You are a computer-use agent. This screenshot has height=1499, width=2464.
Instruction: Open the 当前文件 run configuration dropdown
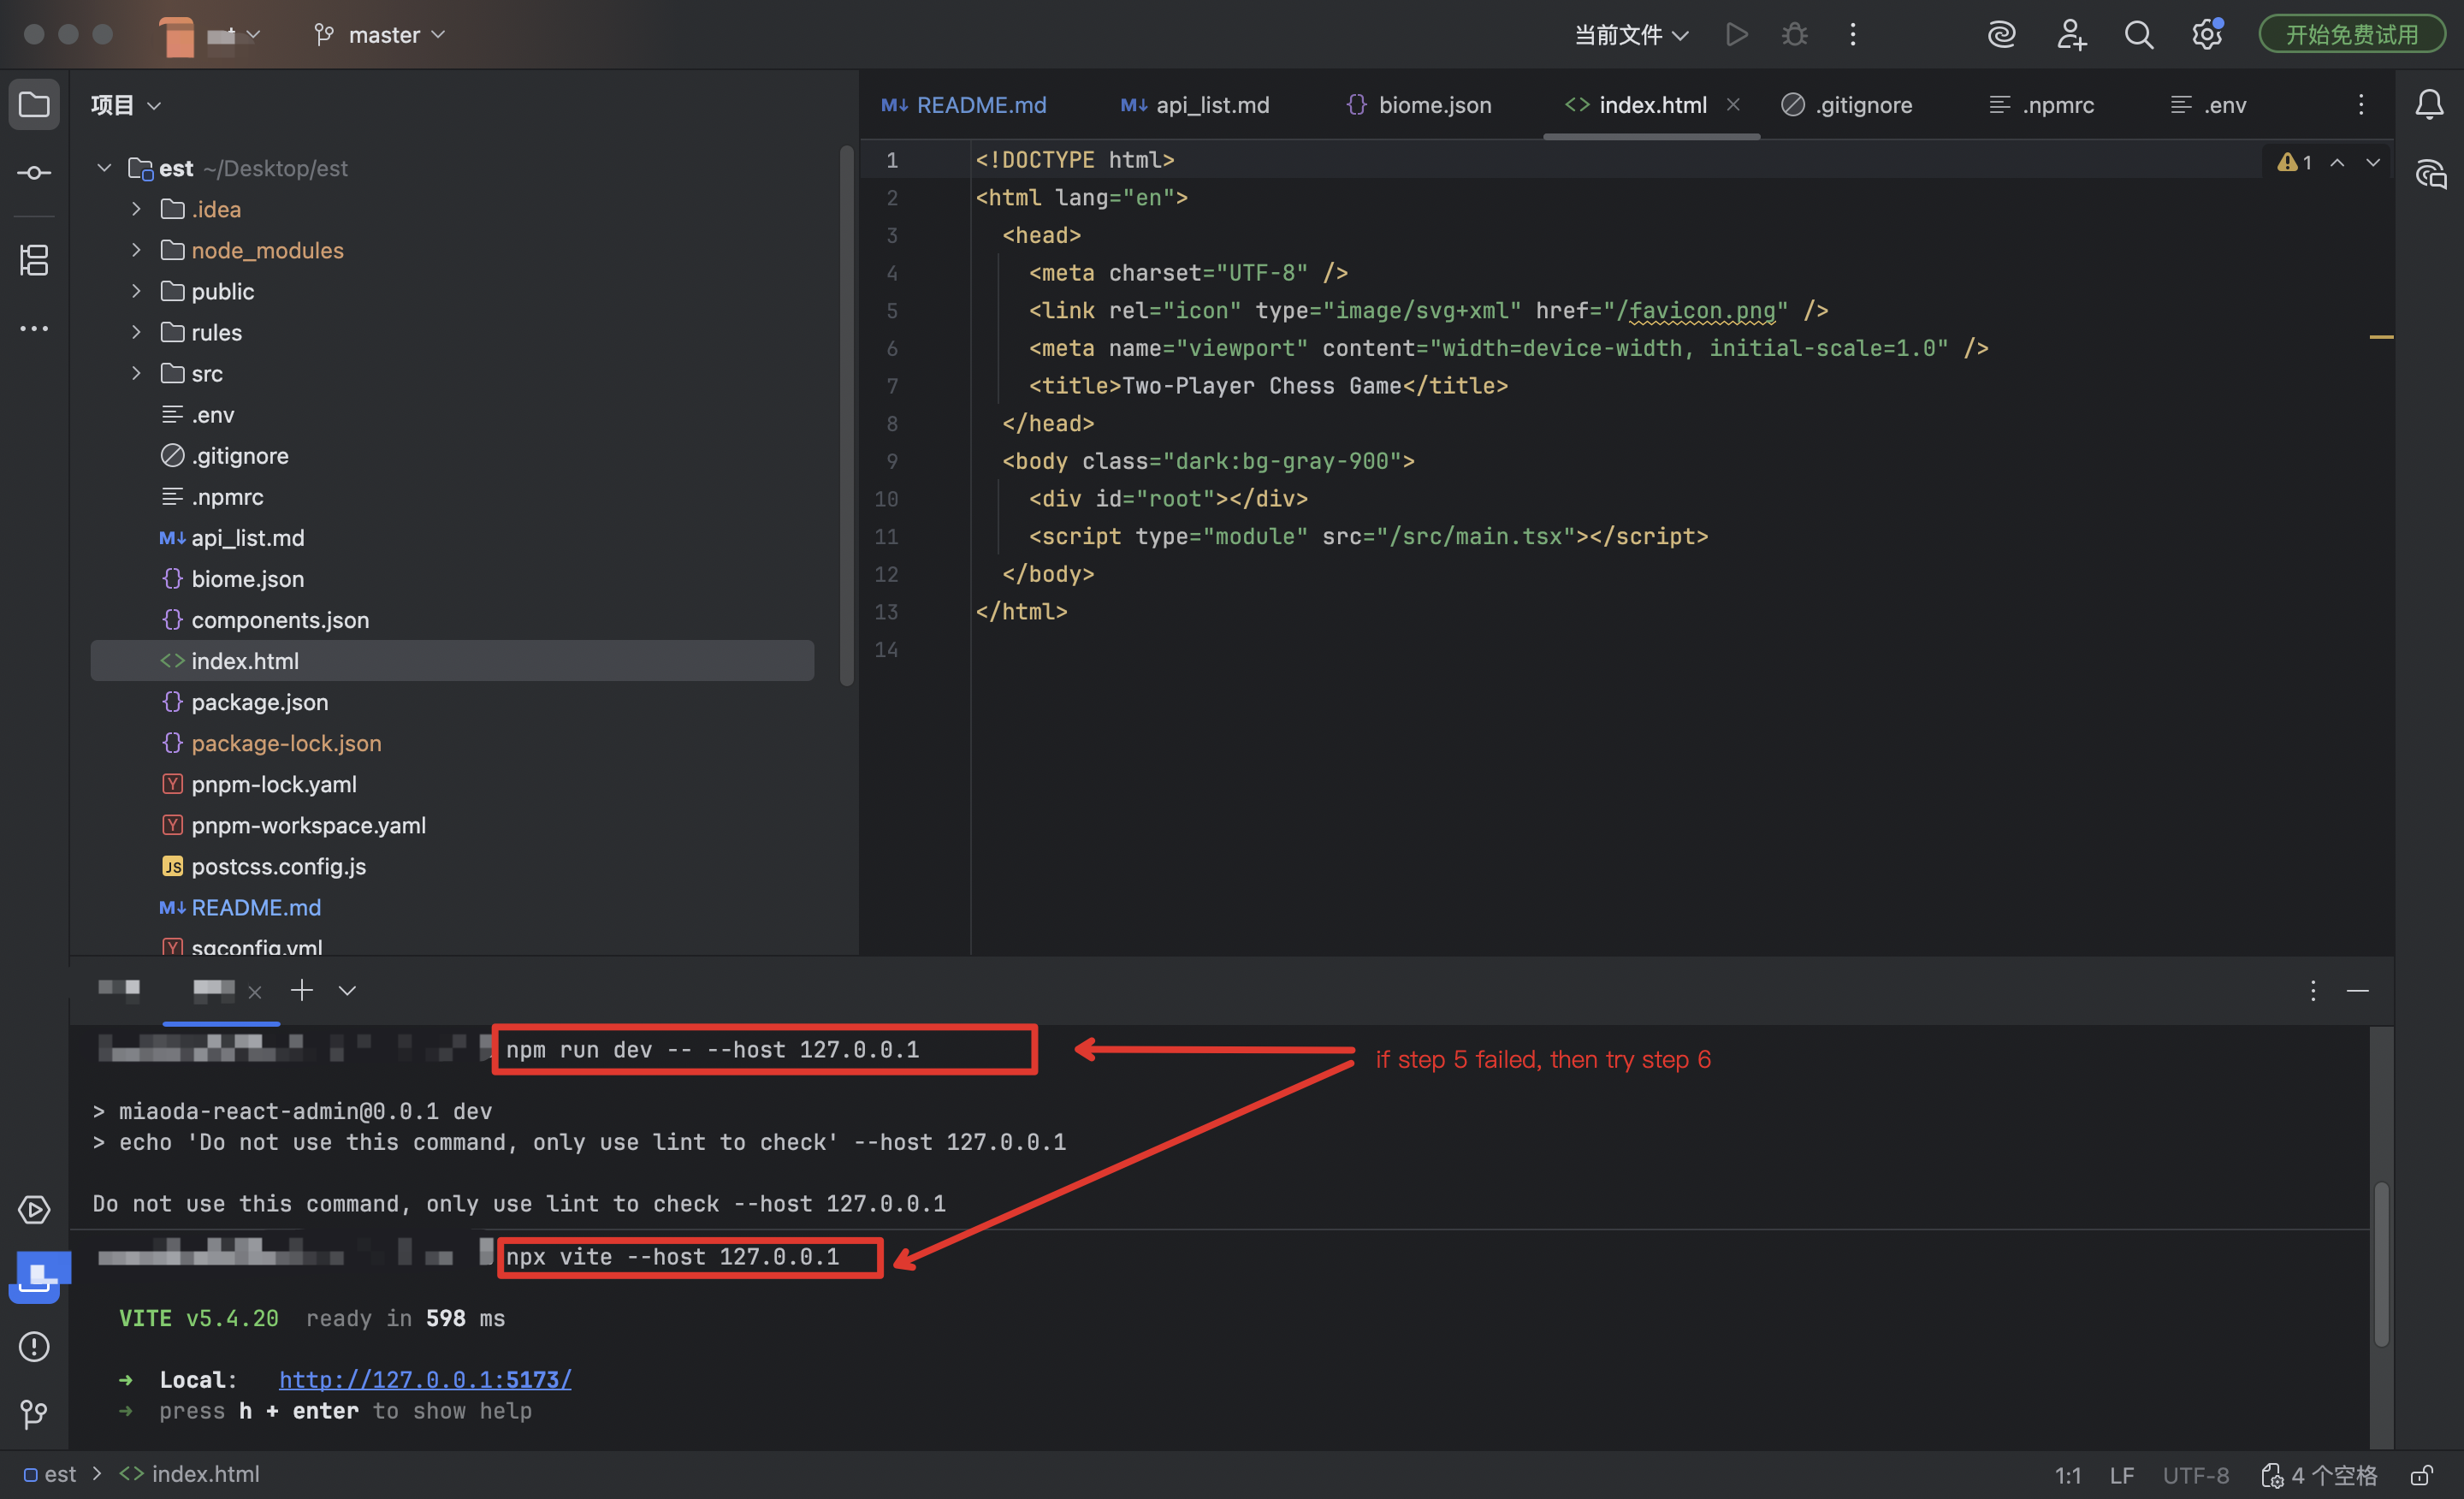[1631, 35]
